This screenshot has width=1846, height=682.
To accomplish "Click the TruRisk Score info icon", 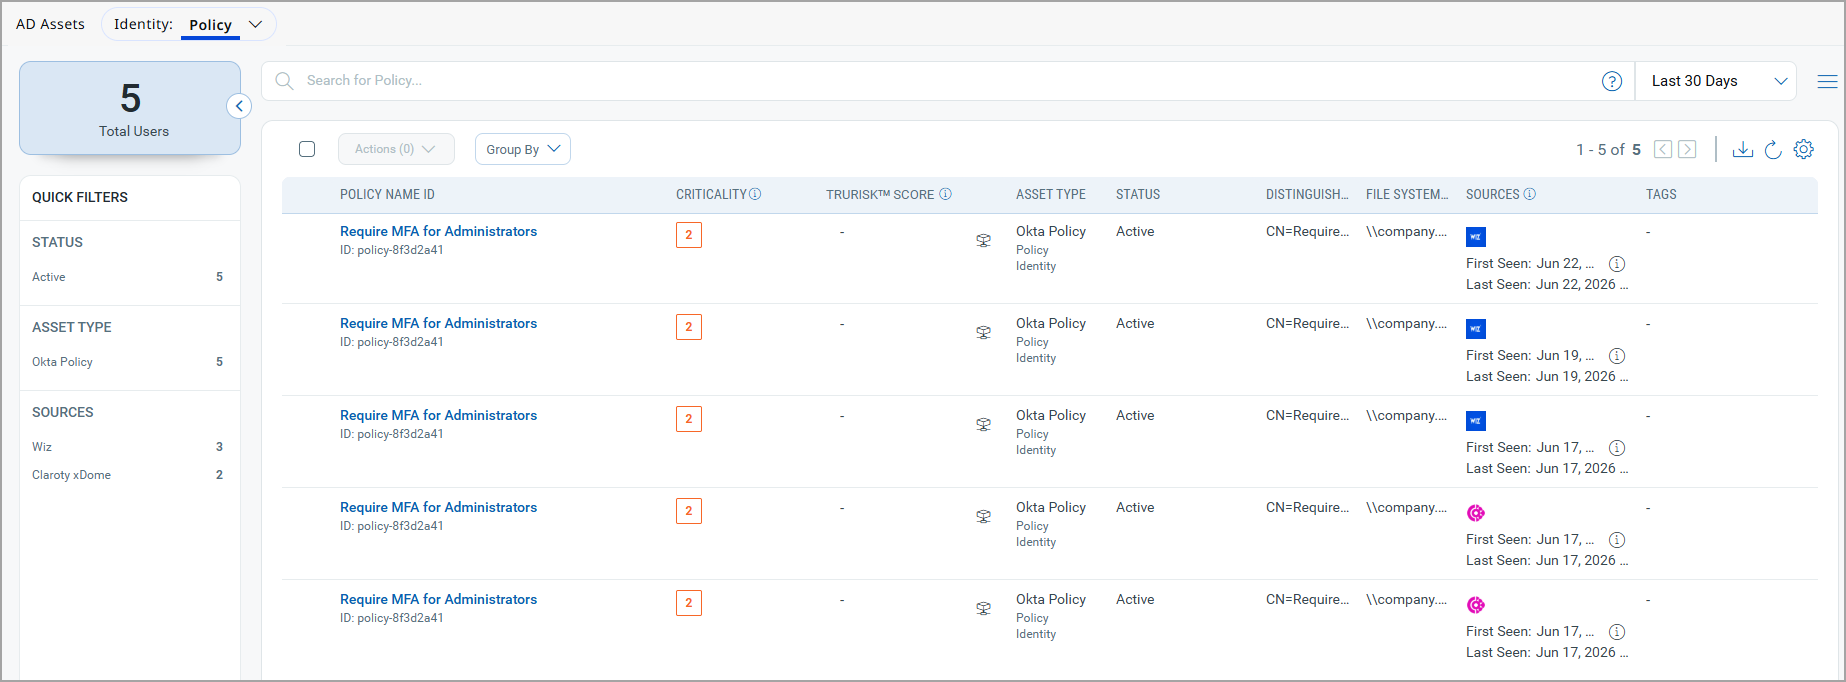I will coord(945,194).
